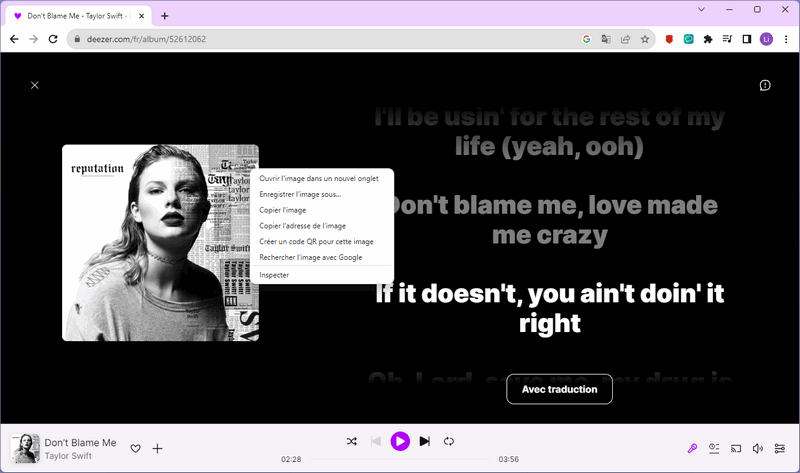Click the translate page icon
The width and height of the screenshot is (800, 473).
pos(606,39)
